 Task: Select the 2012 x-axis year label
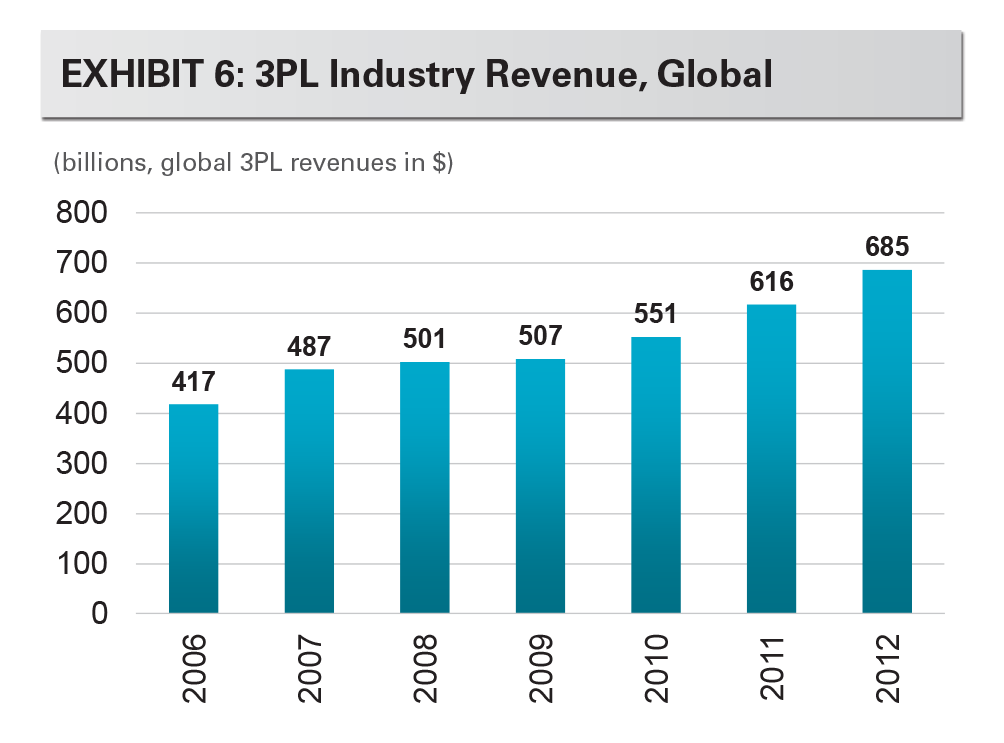tap(887, 666)
